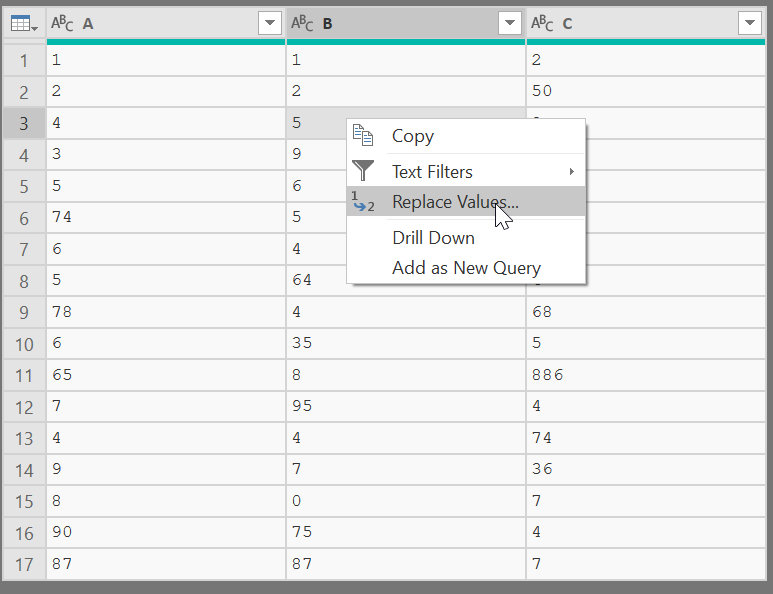
Task: Click cell value 7 in row 12 column A
Action: click(x=57, y=406)
